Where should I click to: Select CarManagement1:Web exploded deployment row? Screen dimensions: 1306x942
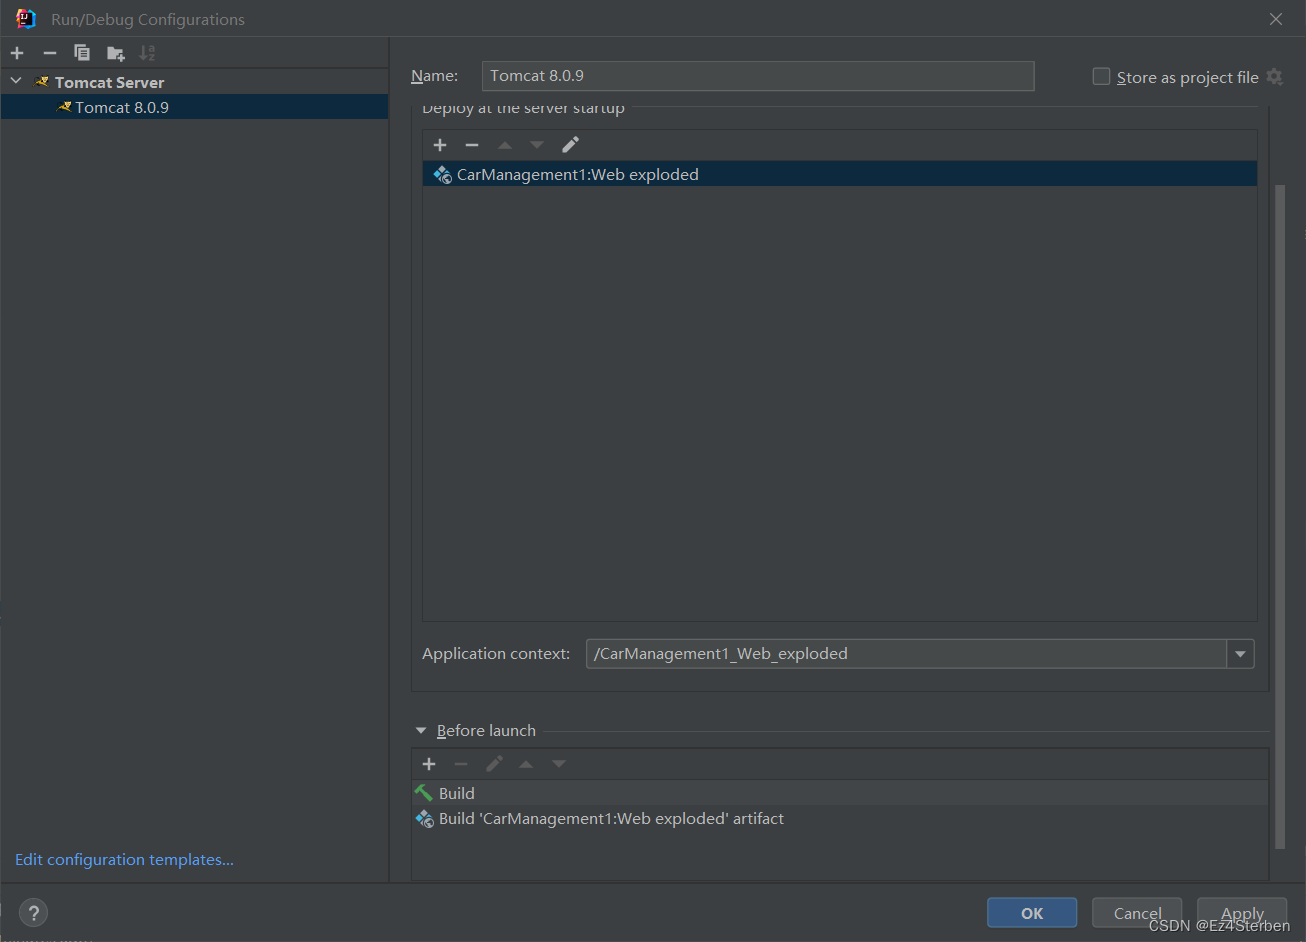[x=840, y=174]
